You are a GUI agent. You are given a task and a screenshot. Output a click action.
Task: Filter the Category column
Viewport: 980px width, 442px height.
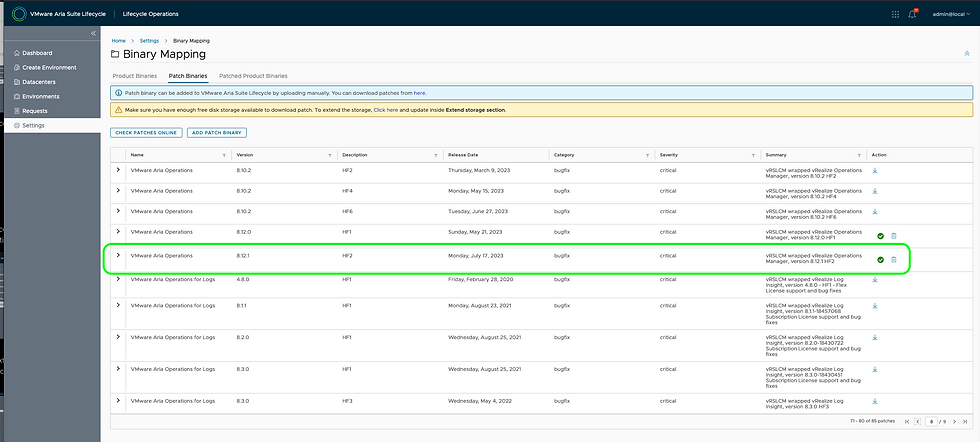tap(648, 155)
